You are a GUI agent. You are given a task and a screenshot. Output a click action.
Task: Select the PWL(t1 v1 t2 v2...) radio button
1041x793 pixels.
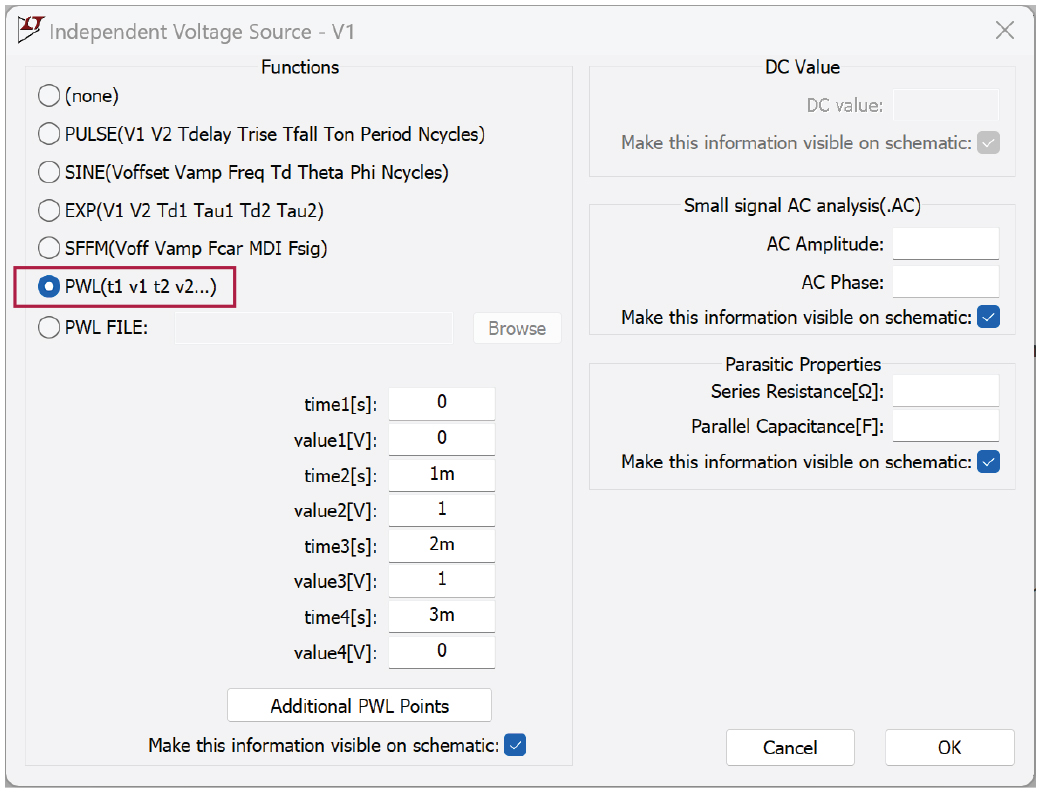pyautogui.click(x=49, y=287)
